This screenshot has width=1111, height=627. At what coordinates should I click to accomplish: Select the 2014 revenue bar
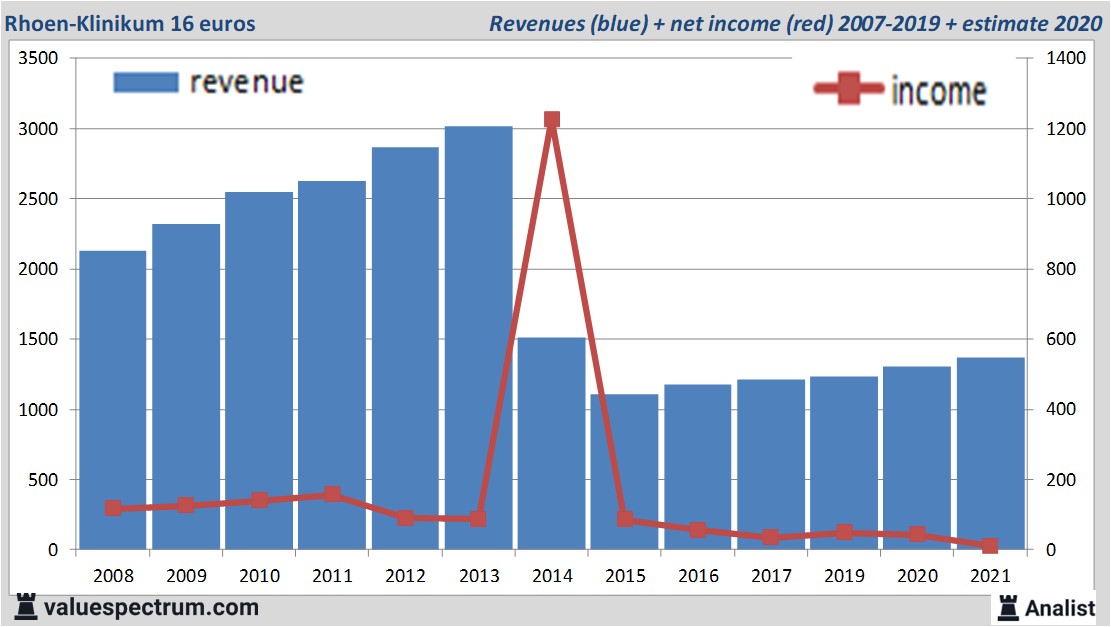552,444
